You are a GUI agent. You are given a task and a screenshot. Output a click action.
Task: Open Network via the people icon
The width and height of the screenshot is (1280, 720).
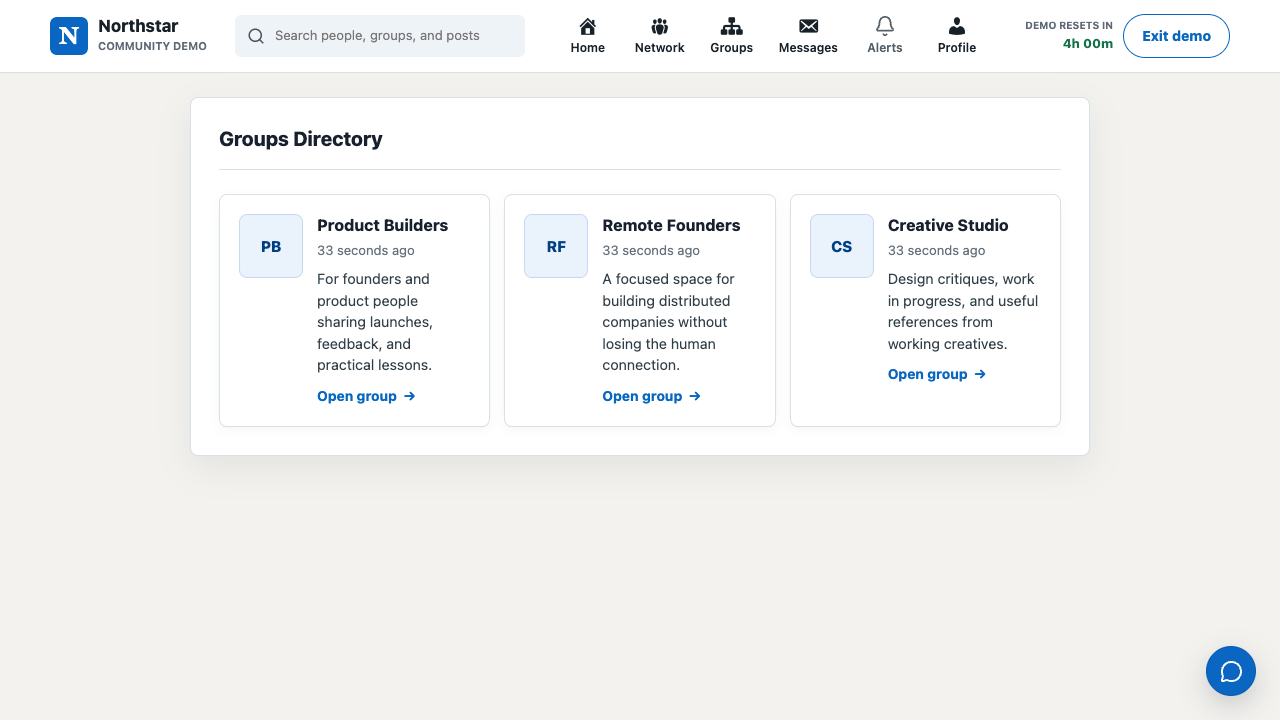tap(659, 26)
